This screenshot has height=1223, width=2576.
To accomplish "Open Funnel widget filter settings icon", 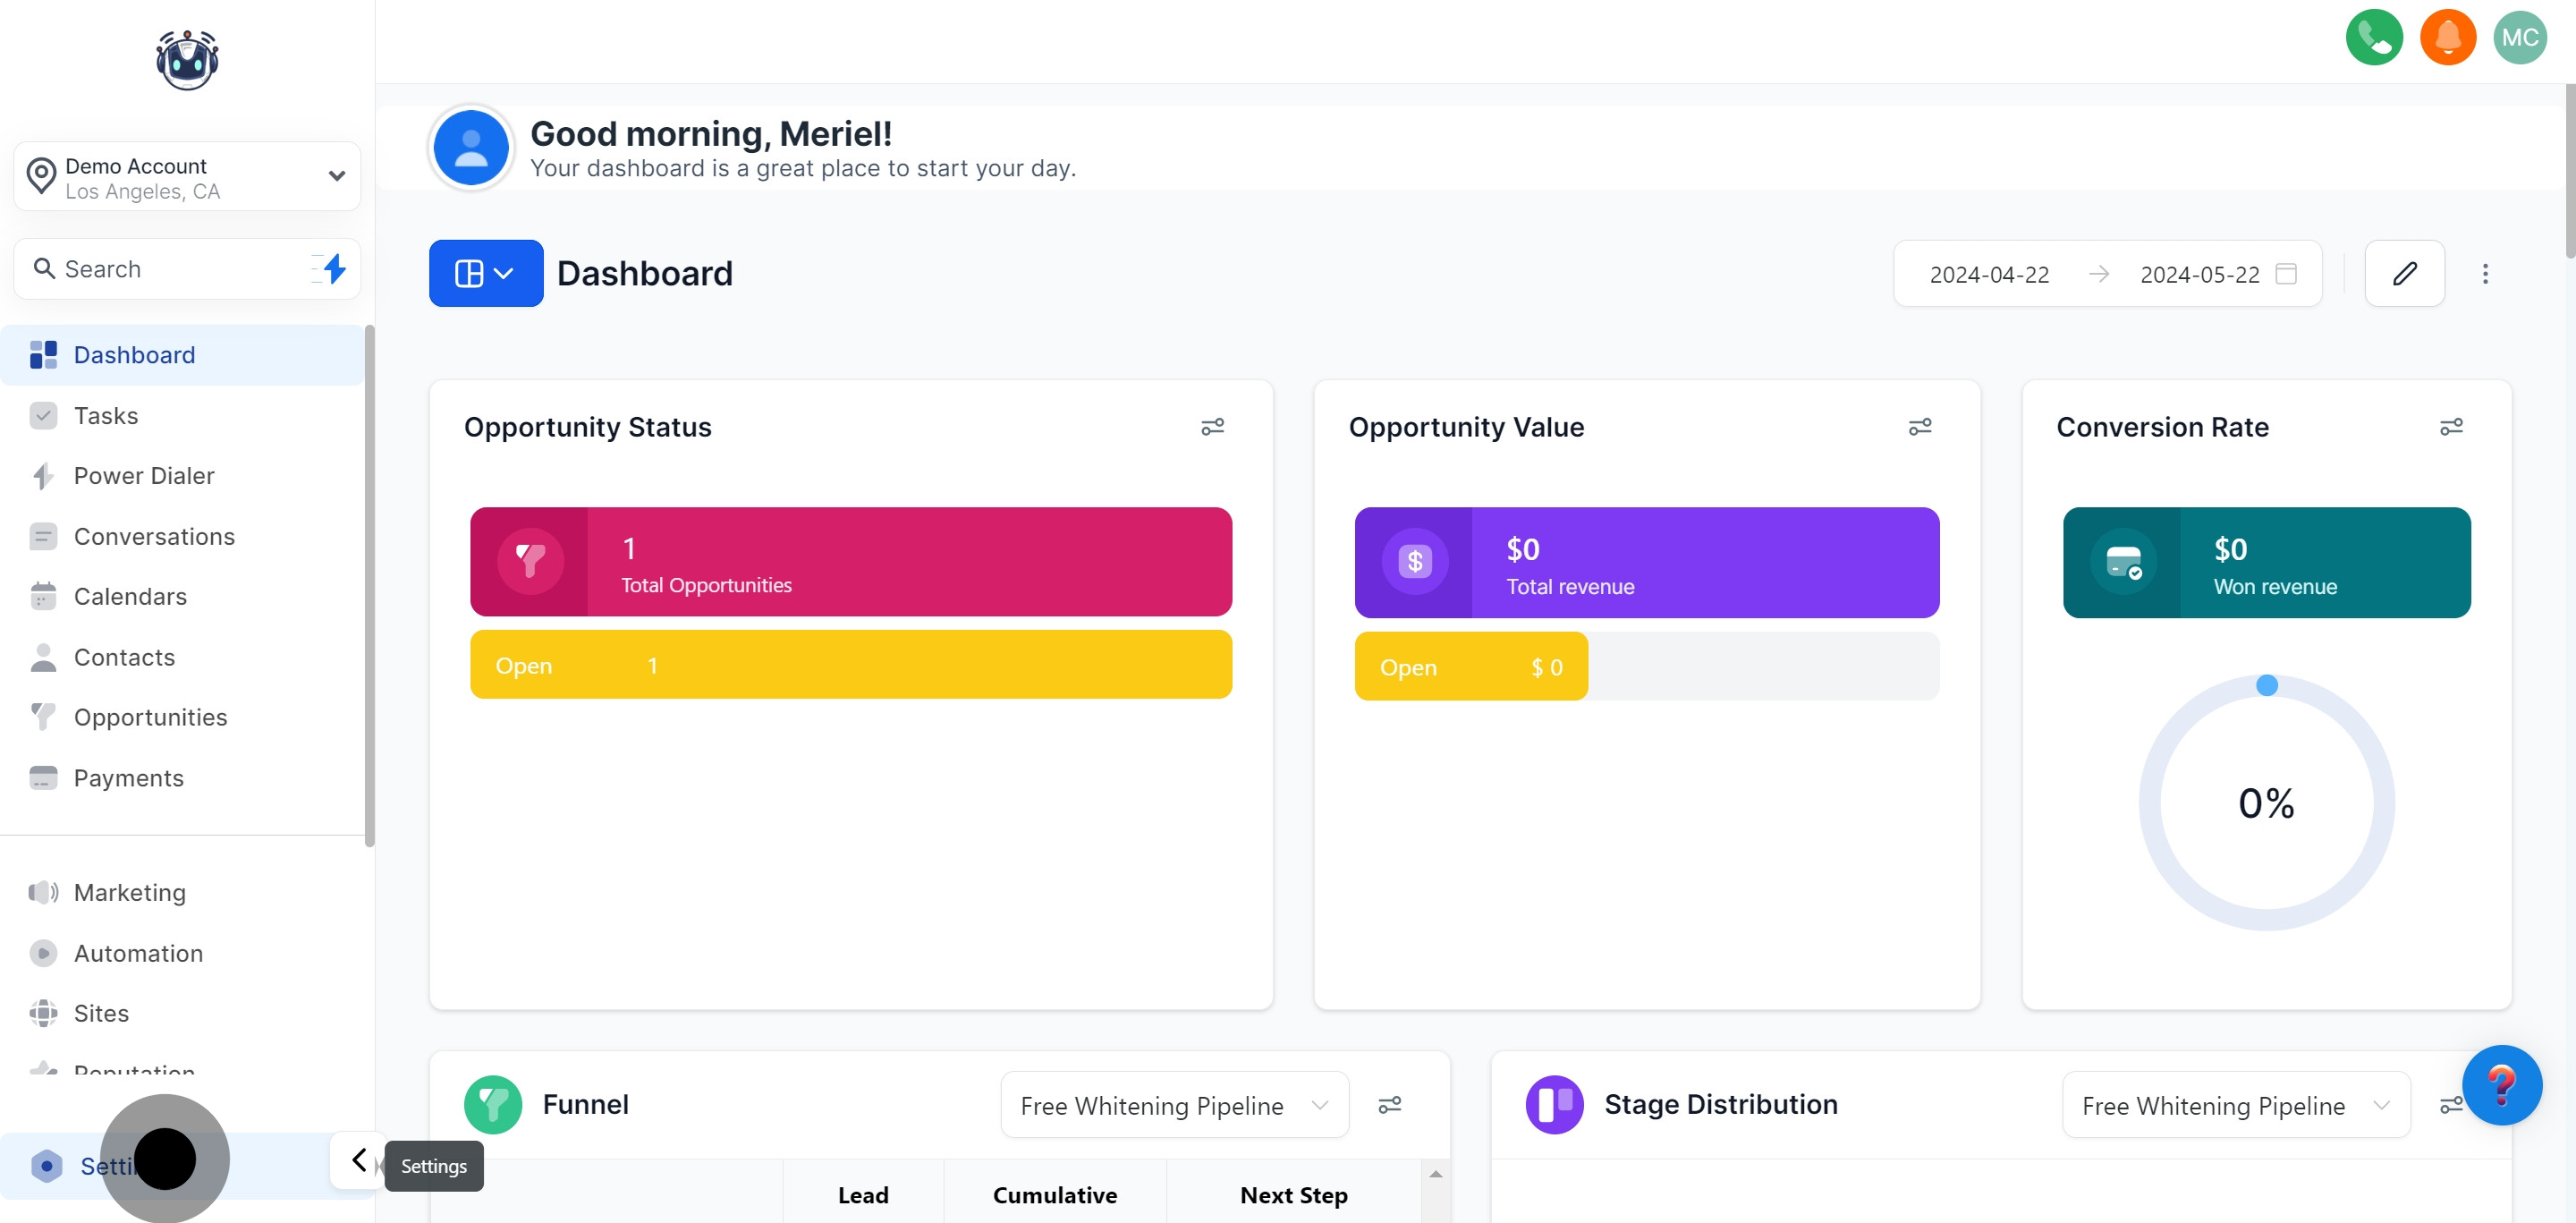I will (x=1389, y=1104).
